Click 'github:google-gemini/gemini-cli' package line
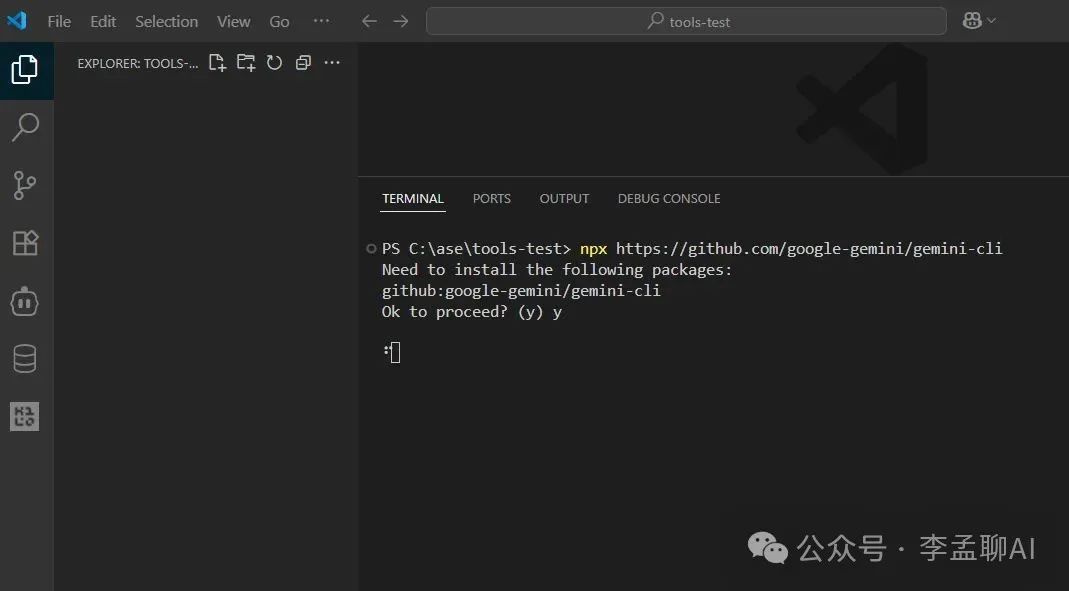Viewport: 1069px width, 591px height. pyautogui.click(x=521, y=291)
